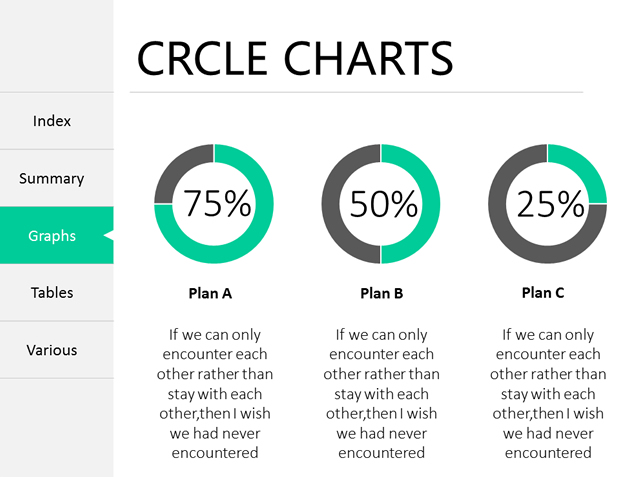Screen dimensions: 635x477
Task: Select the Plan B description paragraph
Action: pos(381,394)
